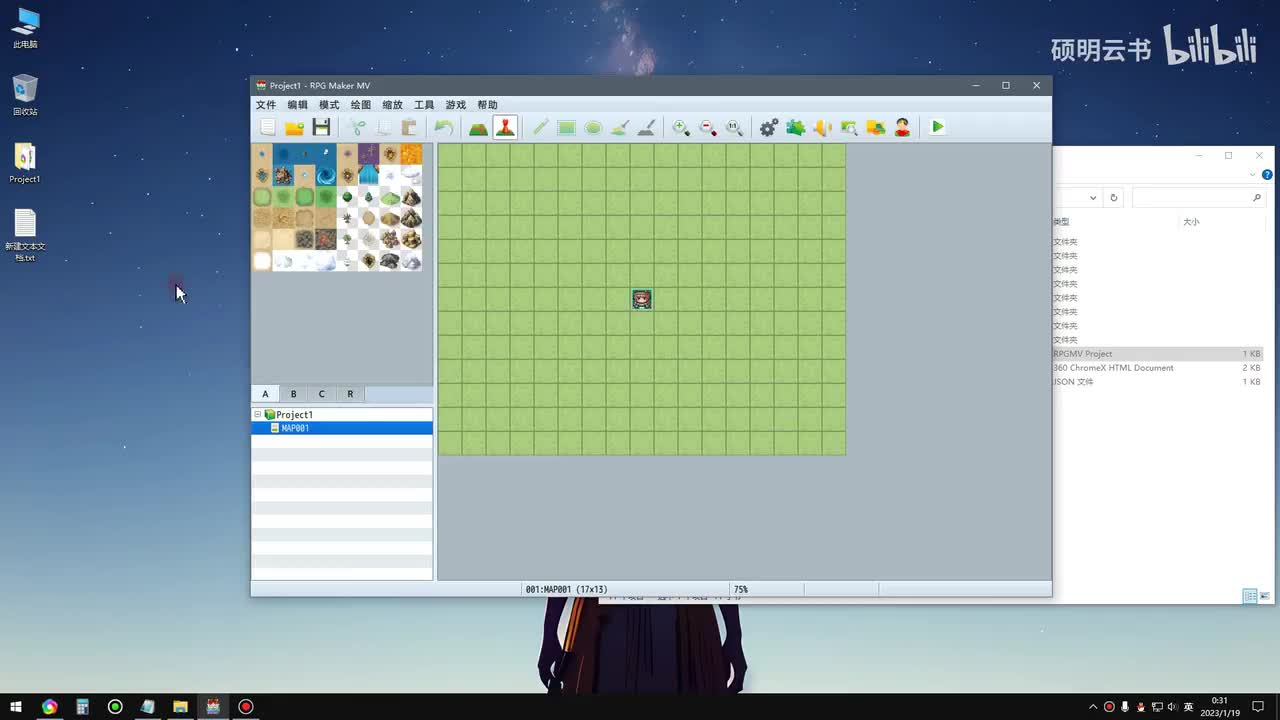Open the Character Generator icon

(902, 127)
